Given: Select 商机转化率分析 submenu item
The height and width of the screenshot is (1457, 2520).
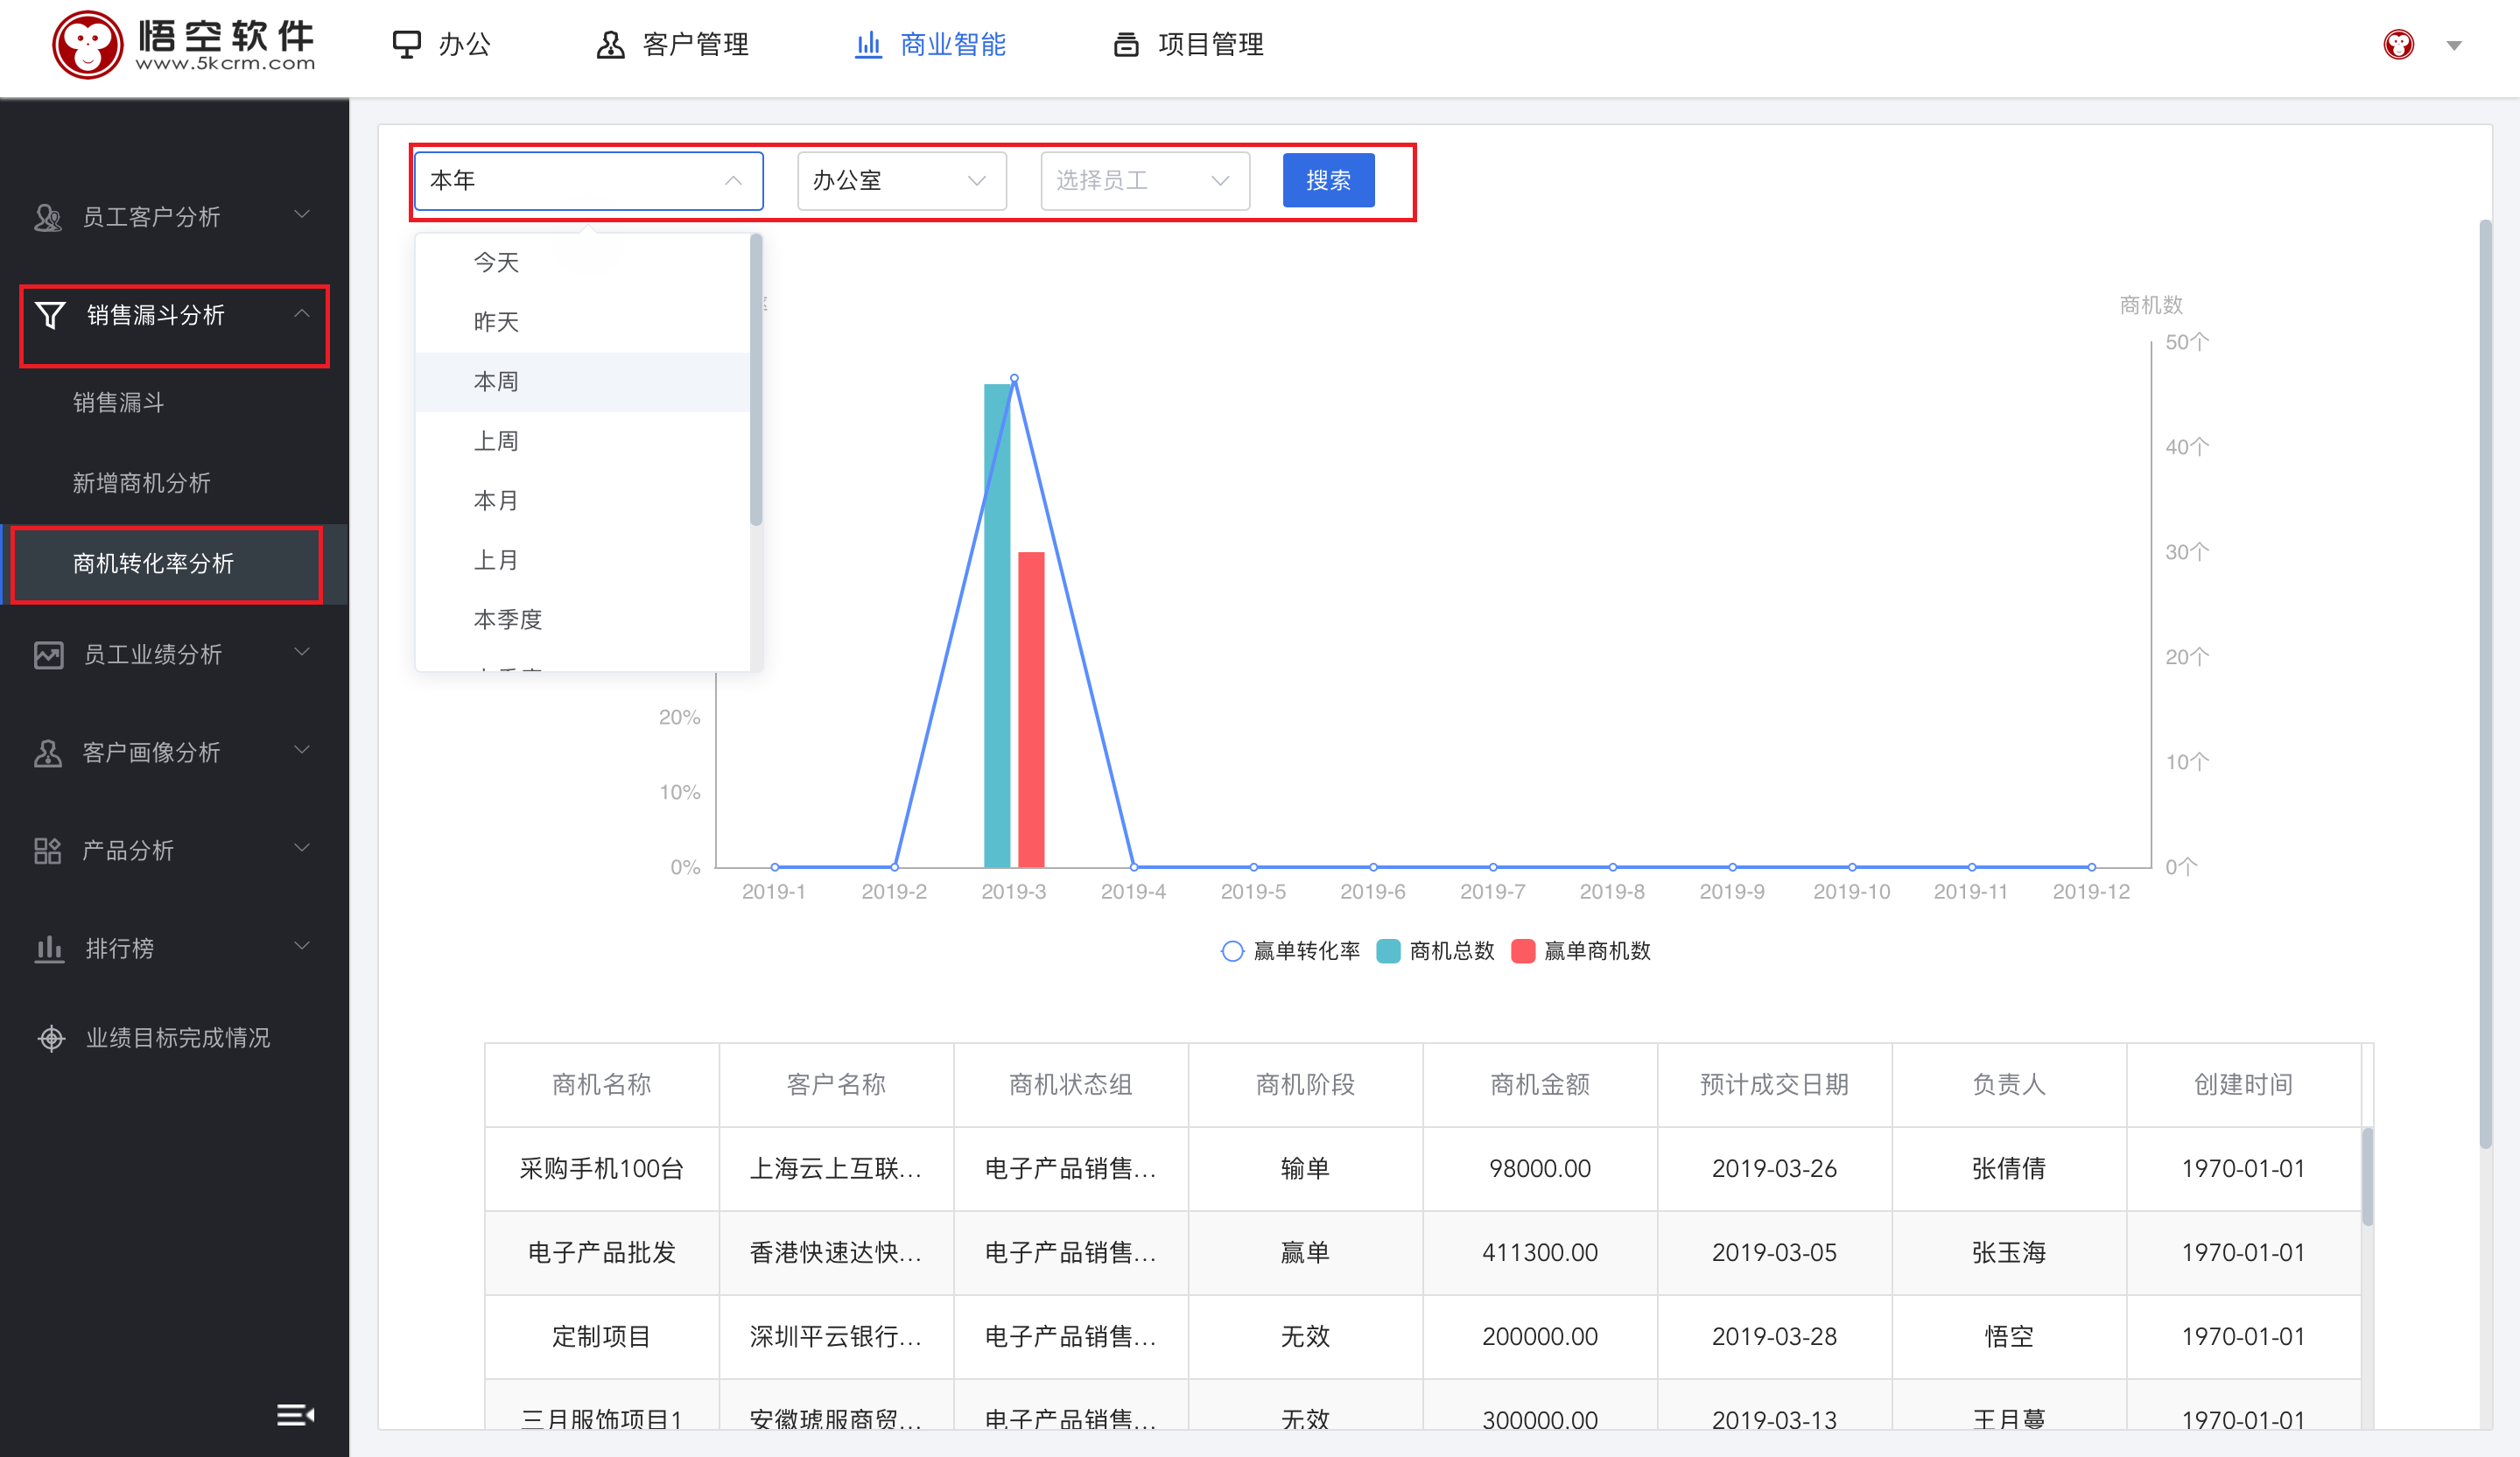Looking at the screenshot, I should pos(175,564).
